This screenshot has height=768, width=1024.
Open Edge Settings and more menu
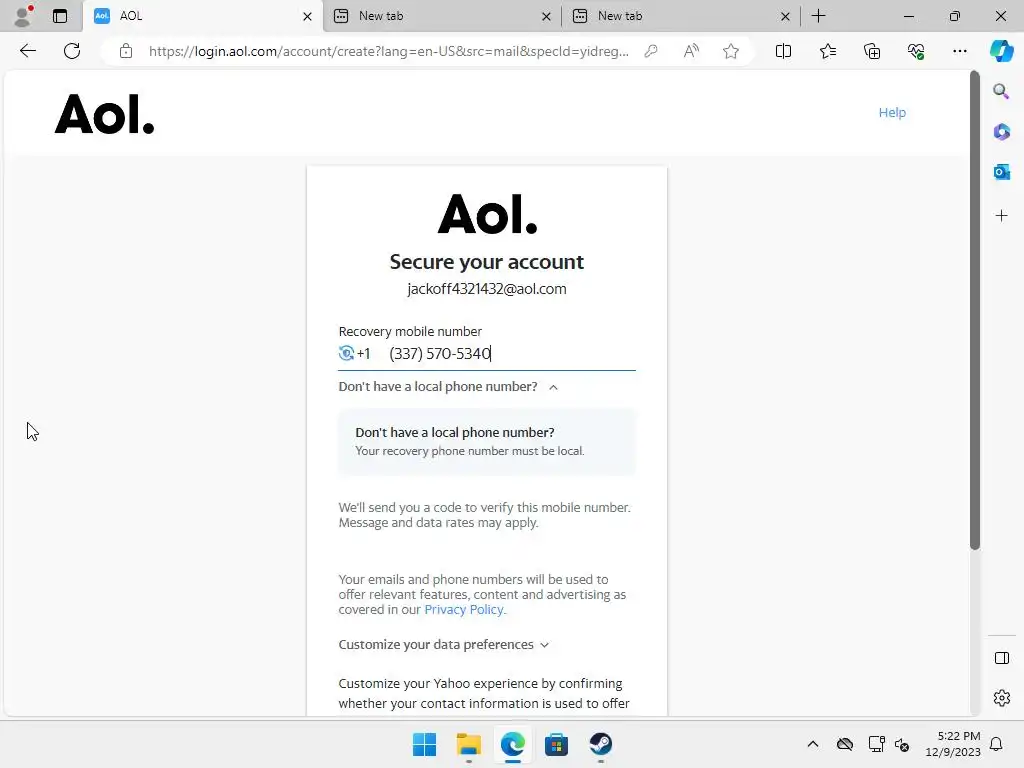[959, 51]
